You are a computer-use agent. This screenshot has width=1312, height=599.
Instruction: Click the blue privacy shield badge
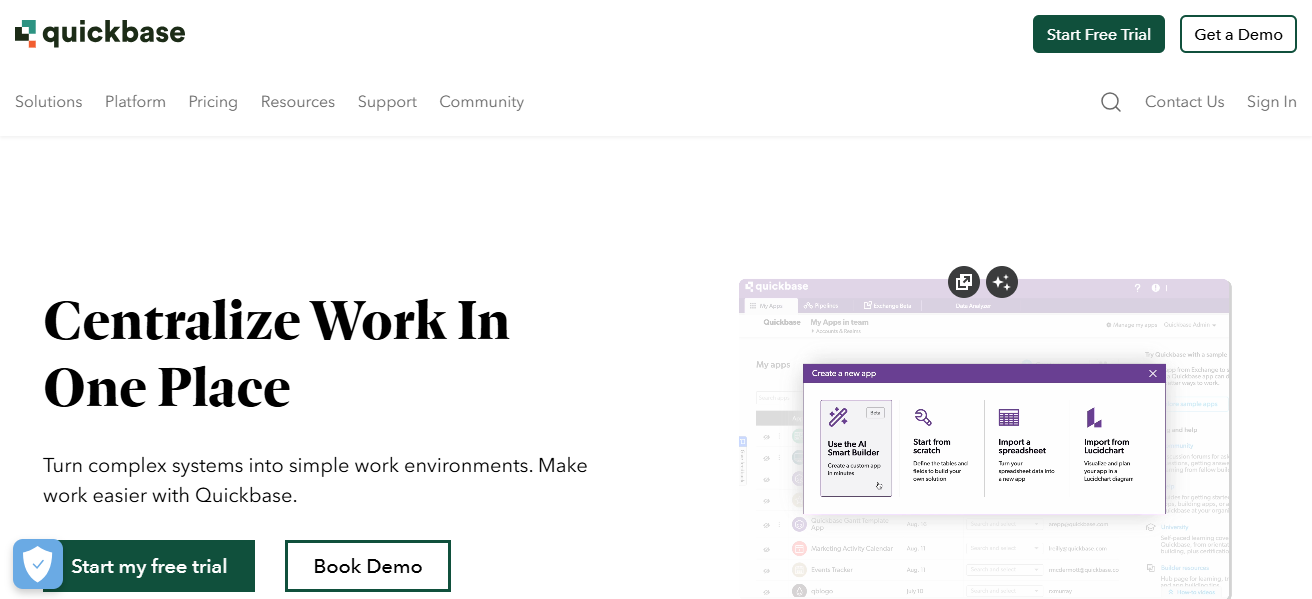tap(38, 564)
